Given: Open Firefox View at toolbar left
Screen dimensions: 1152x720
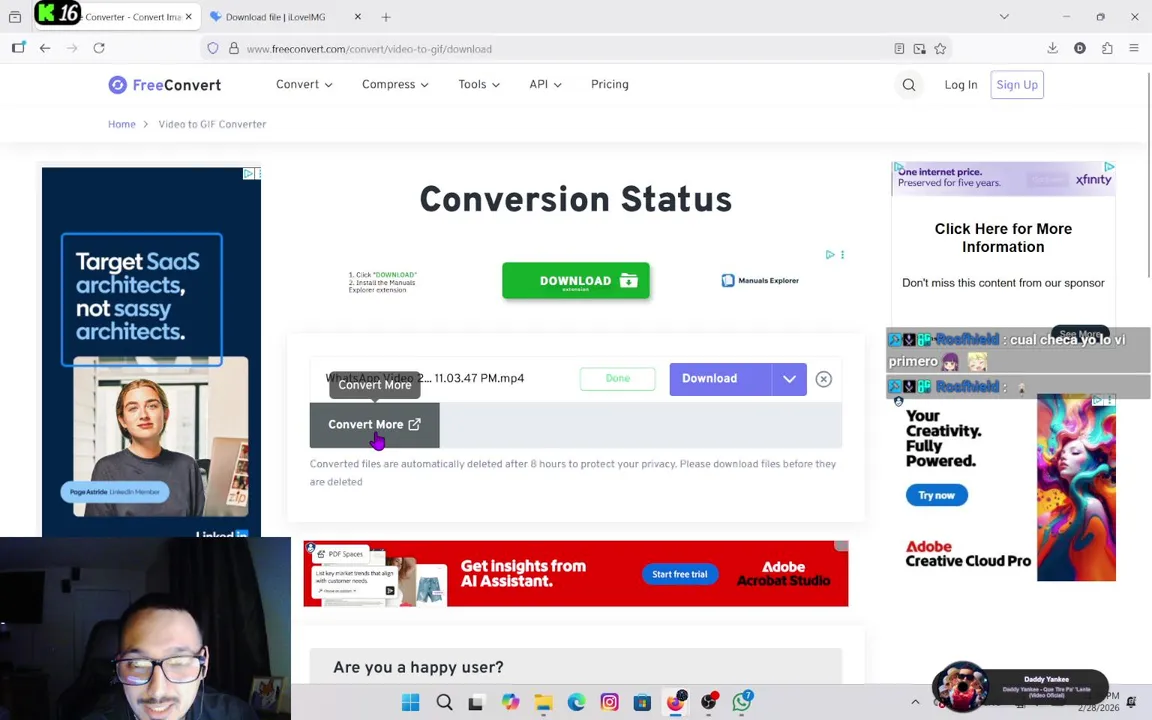Looking at the screenshot, I should pos(18,48).
